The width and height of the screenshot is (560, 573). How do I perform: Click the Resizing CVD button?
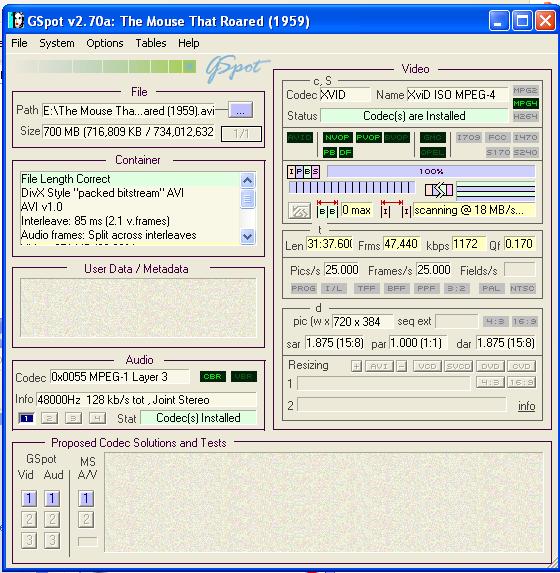coord(522,366)
